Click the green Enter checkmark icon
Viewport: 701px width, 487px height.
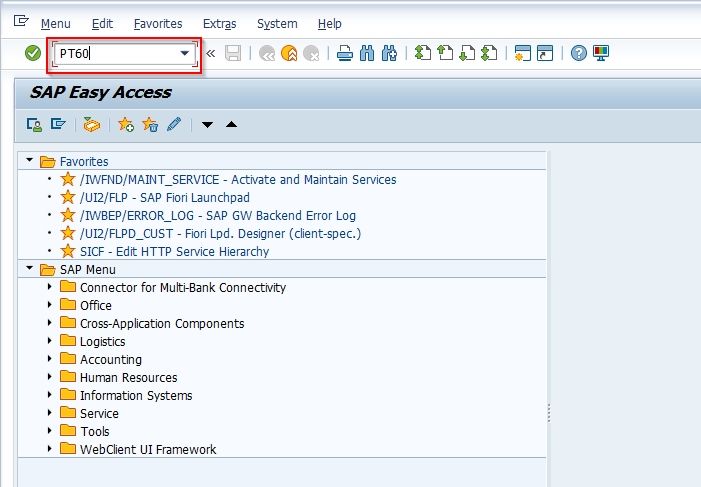33,53
